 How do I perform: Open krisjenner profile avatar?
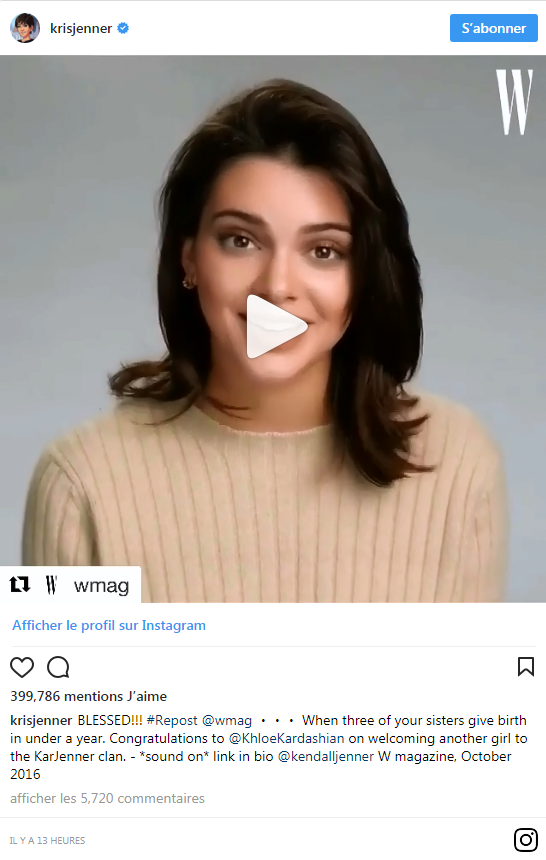tap(25, 28)
